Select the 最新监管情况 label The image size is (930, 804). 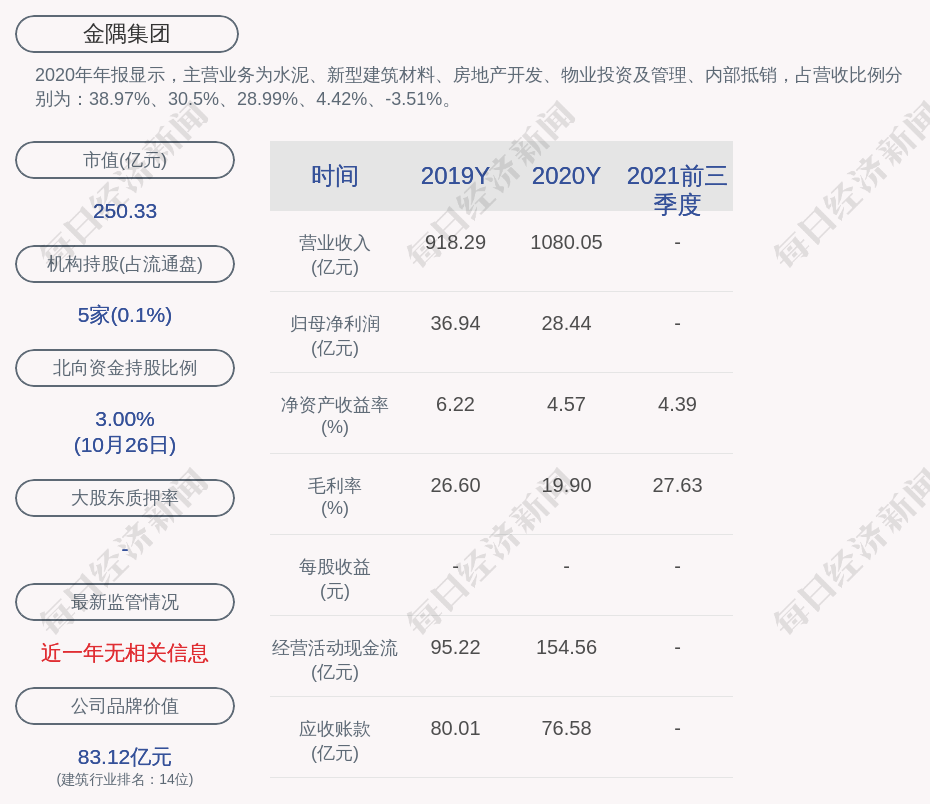(x=125, y=602)
